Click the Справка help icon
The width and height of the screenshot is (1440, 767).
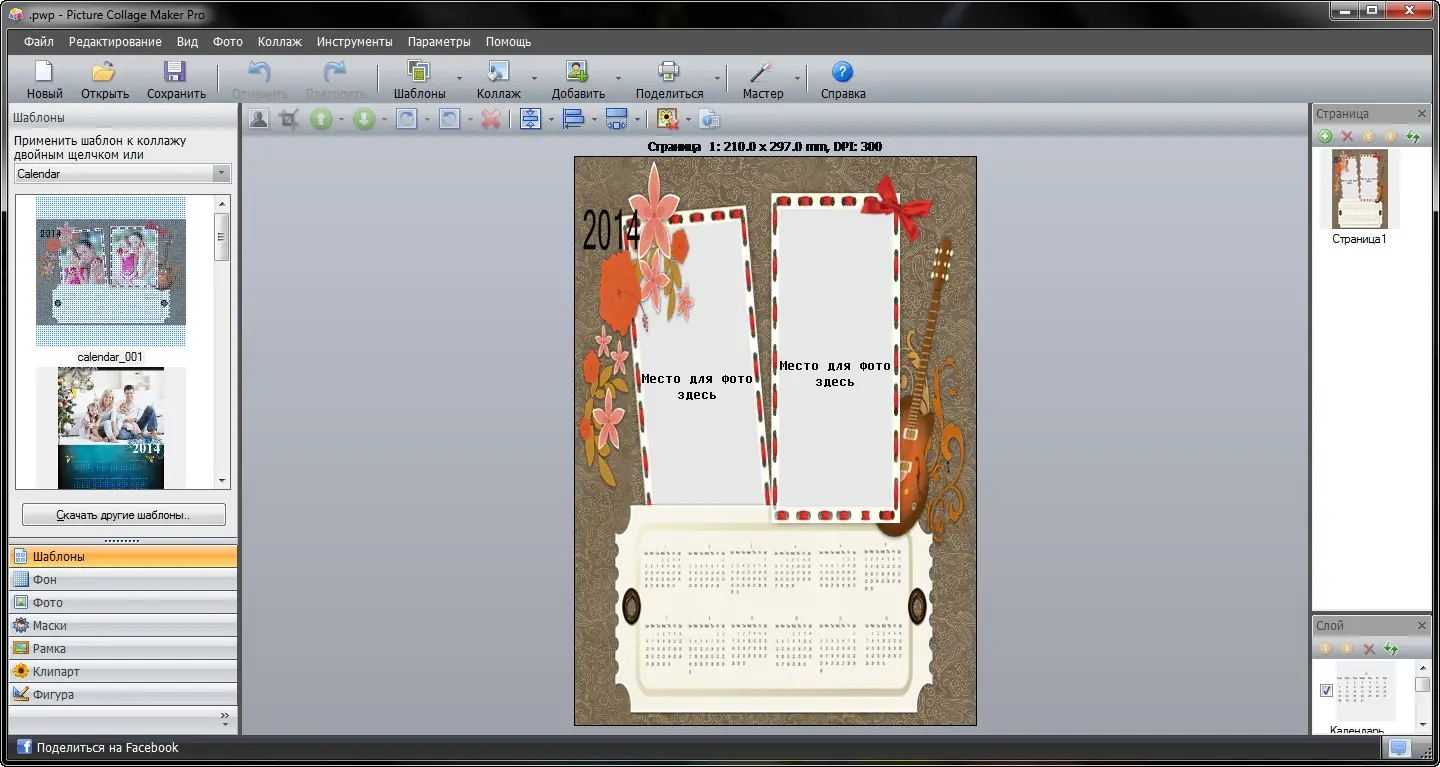click(842, 72)
